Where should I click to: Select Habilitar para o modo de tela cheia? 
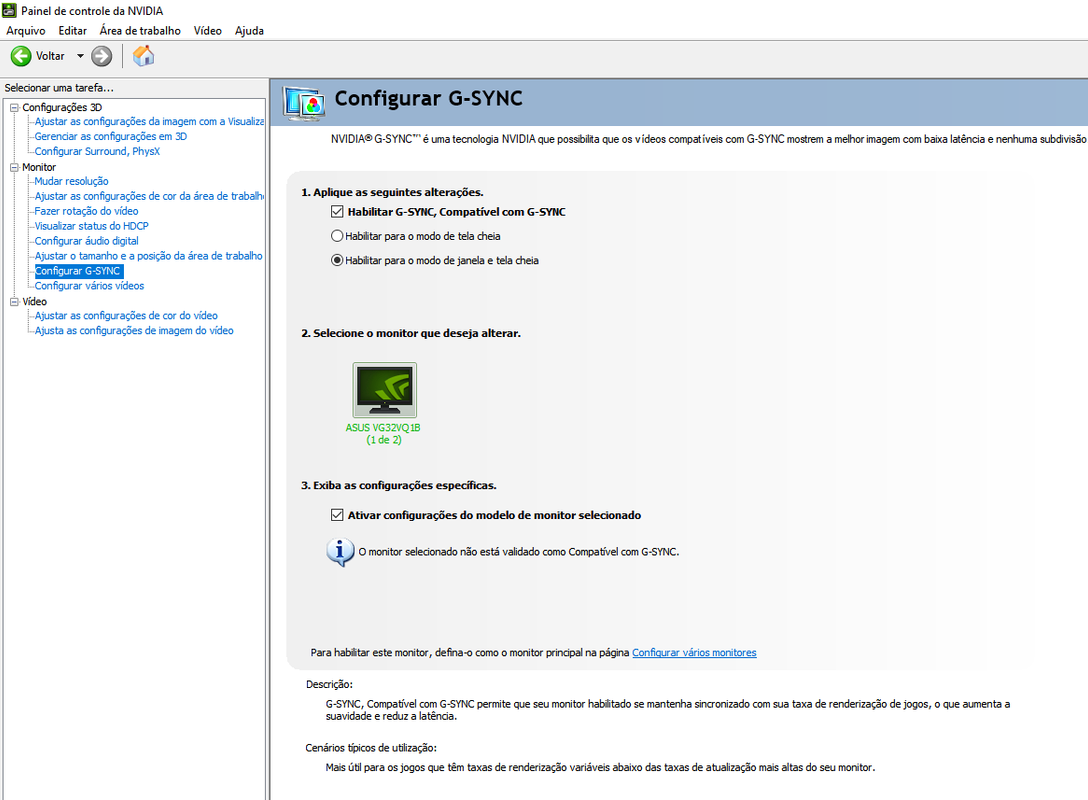pyautogui.click(x=337, y=236)
